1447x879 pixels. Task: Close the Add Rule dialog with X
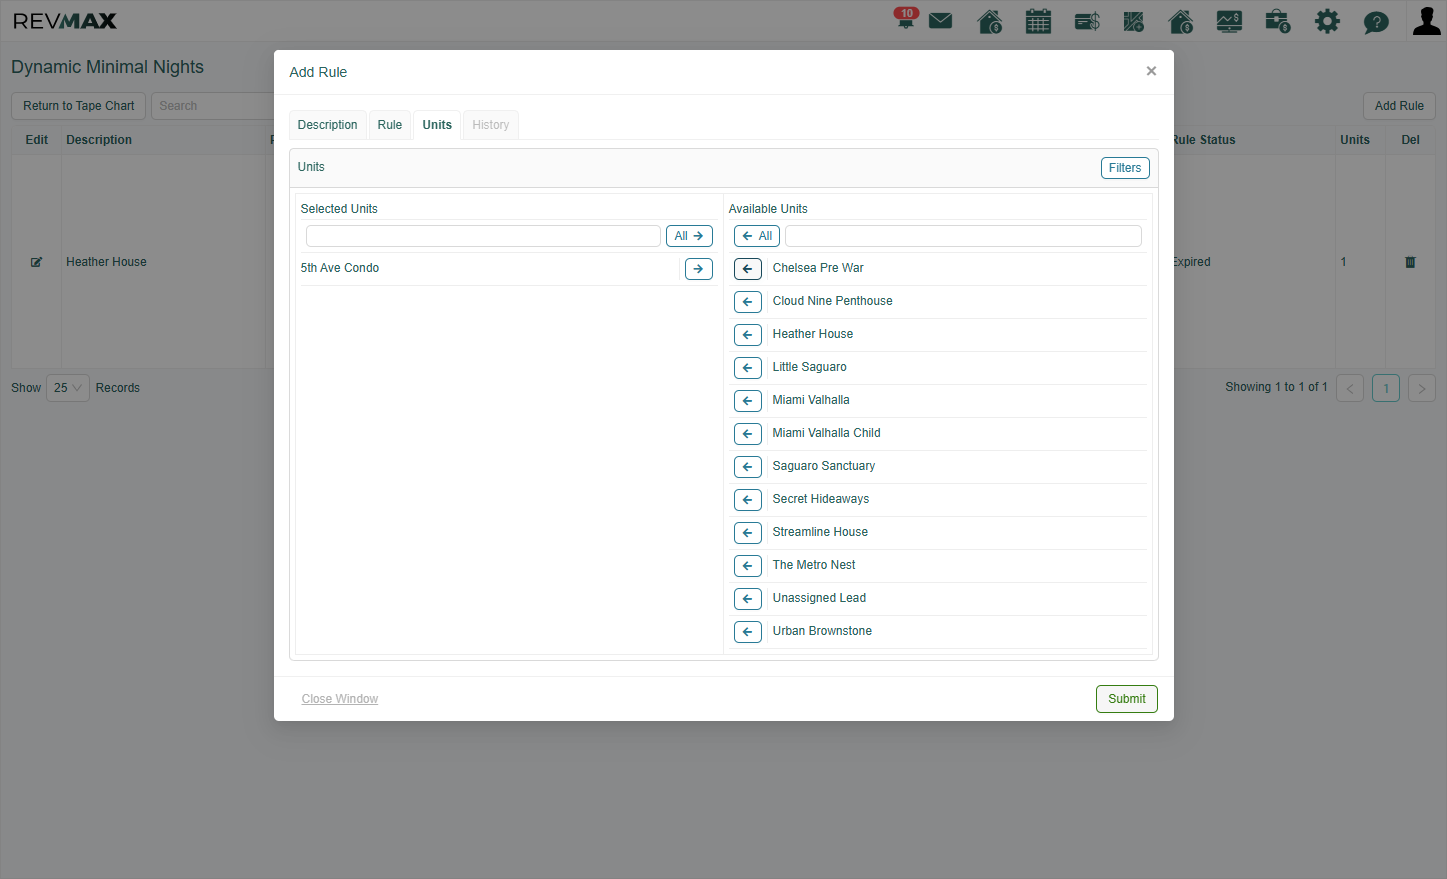click(x=1151, y=71)
